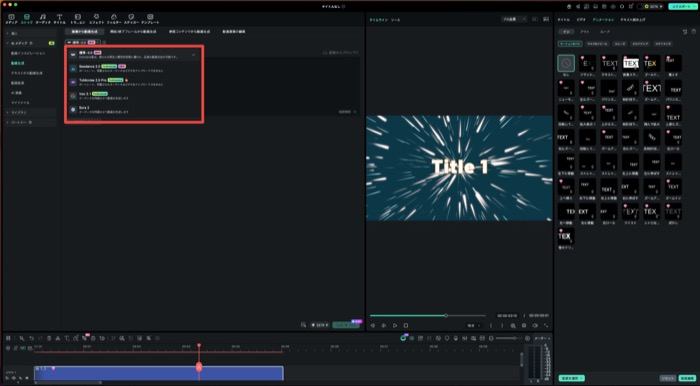
Task: Click the preview progress slider handle
Action: pyautogui.click(x=446, y=315)
